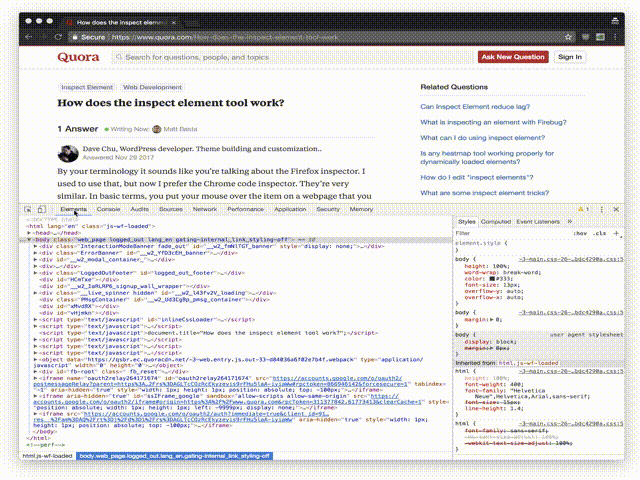Expand the LoggedOutFooter div
Image resolution: width=640 pixels, height=480 pixels.
tap(36, 273)
